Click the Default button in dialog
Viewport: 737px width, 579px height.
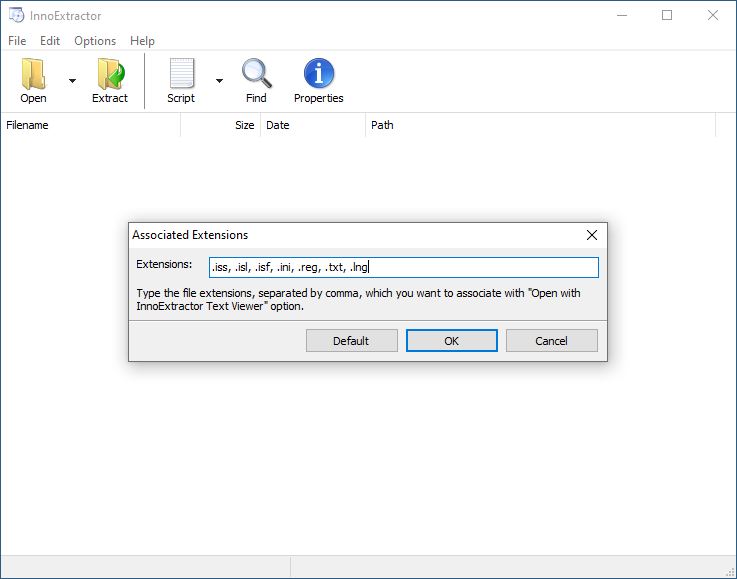[x=352, y=341]
